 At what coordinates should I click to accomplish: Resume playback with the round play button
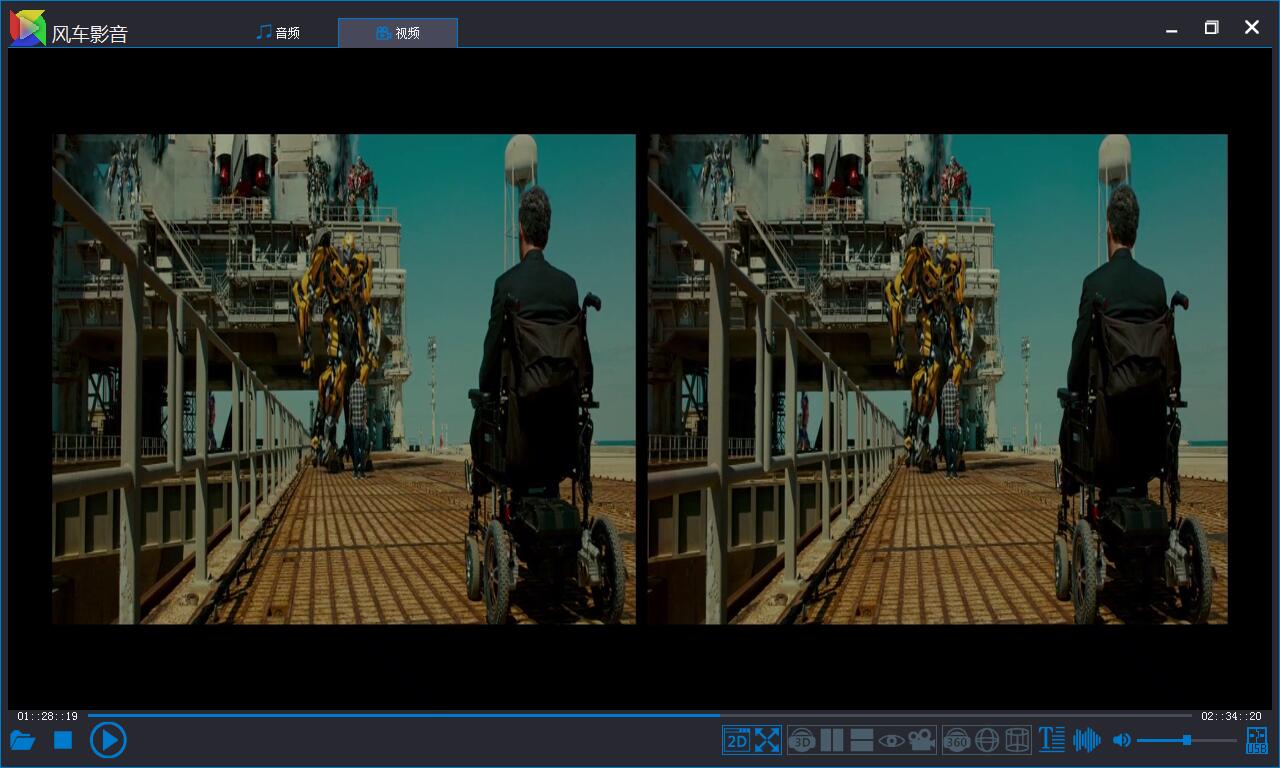point(108,740)
